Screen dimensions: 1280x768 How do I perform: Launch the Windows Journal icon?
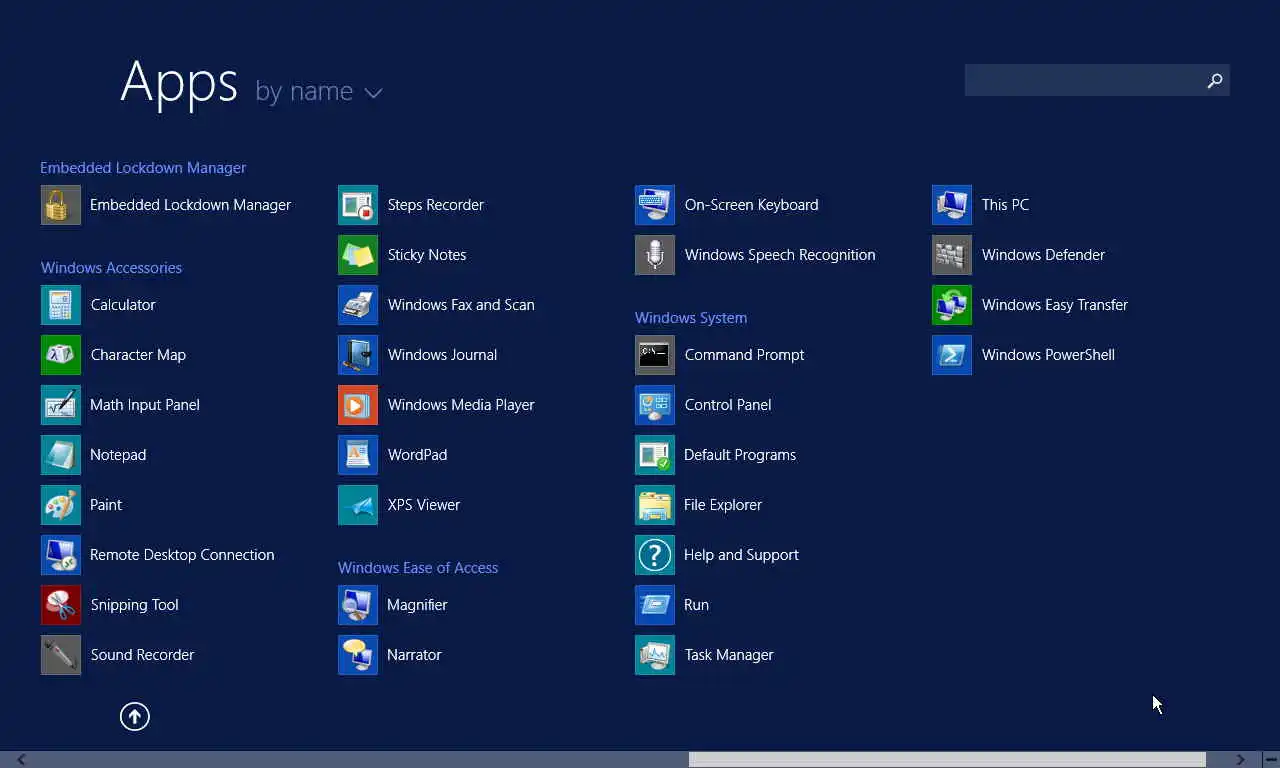coord(358,355)
